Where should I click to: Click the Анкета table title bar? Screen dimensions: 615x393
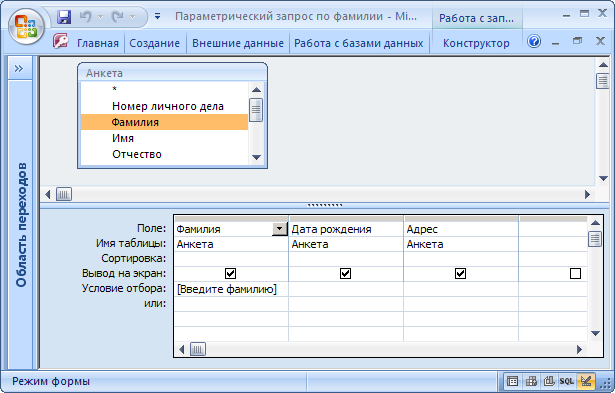point(173,73)
